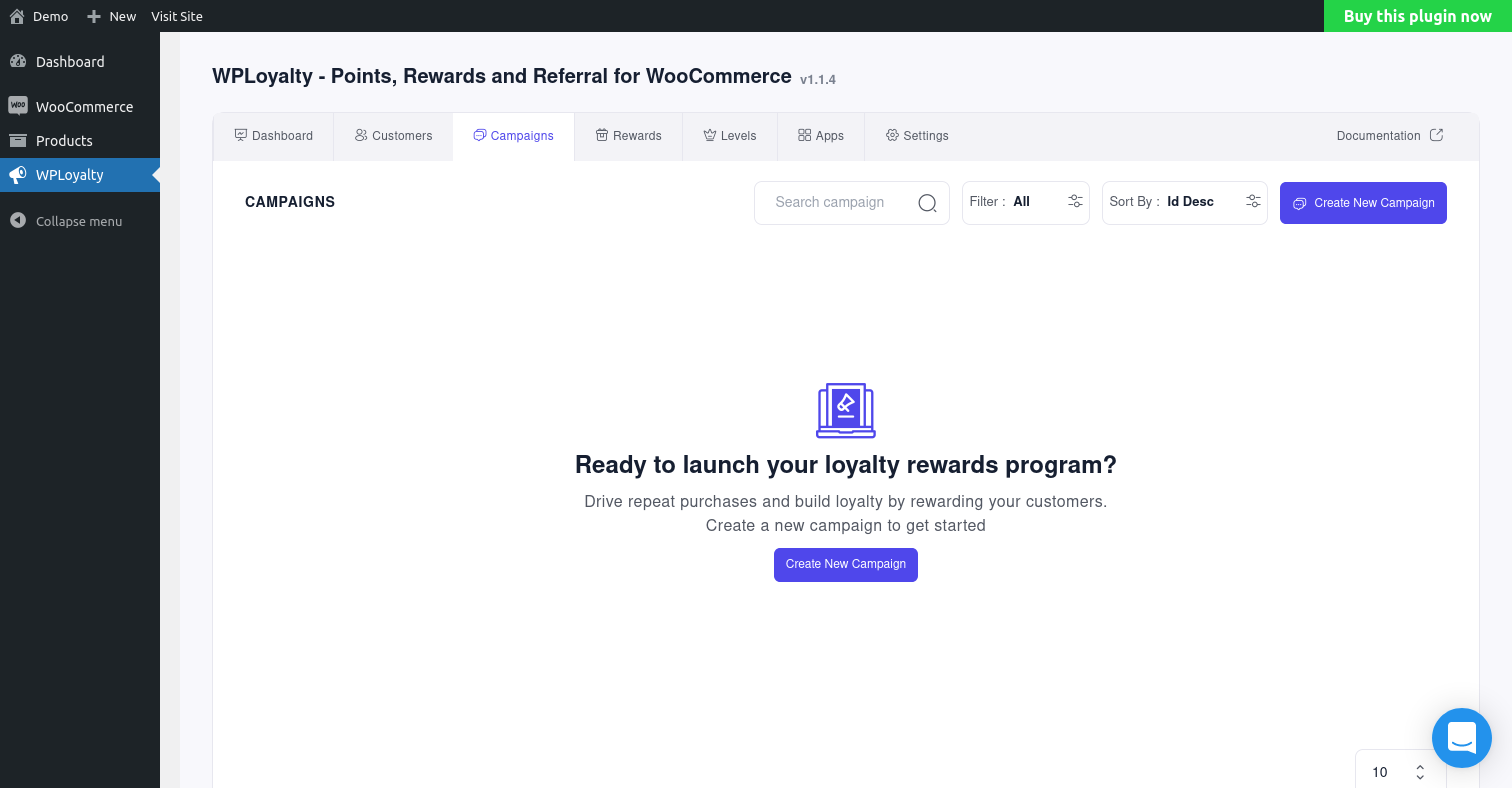Open the Apps tab
Image resolution: width=1512 pixels, height=788 pixels.
click(821, 136)
